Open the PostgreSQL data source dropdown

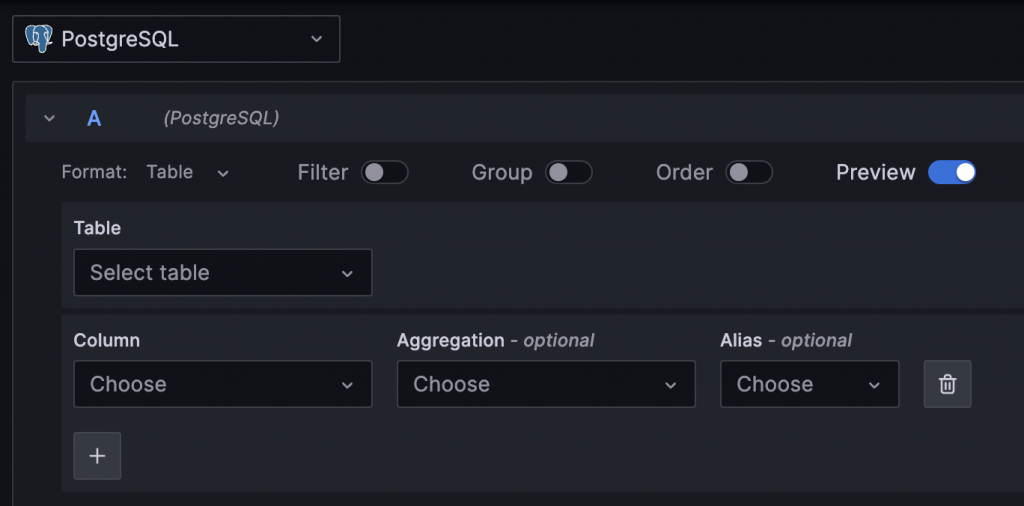[x=176, y=39]
